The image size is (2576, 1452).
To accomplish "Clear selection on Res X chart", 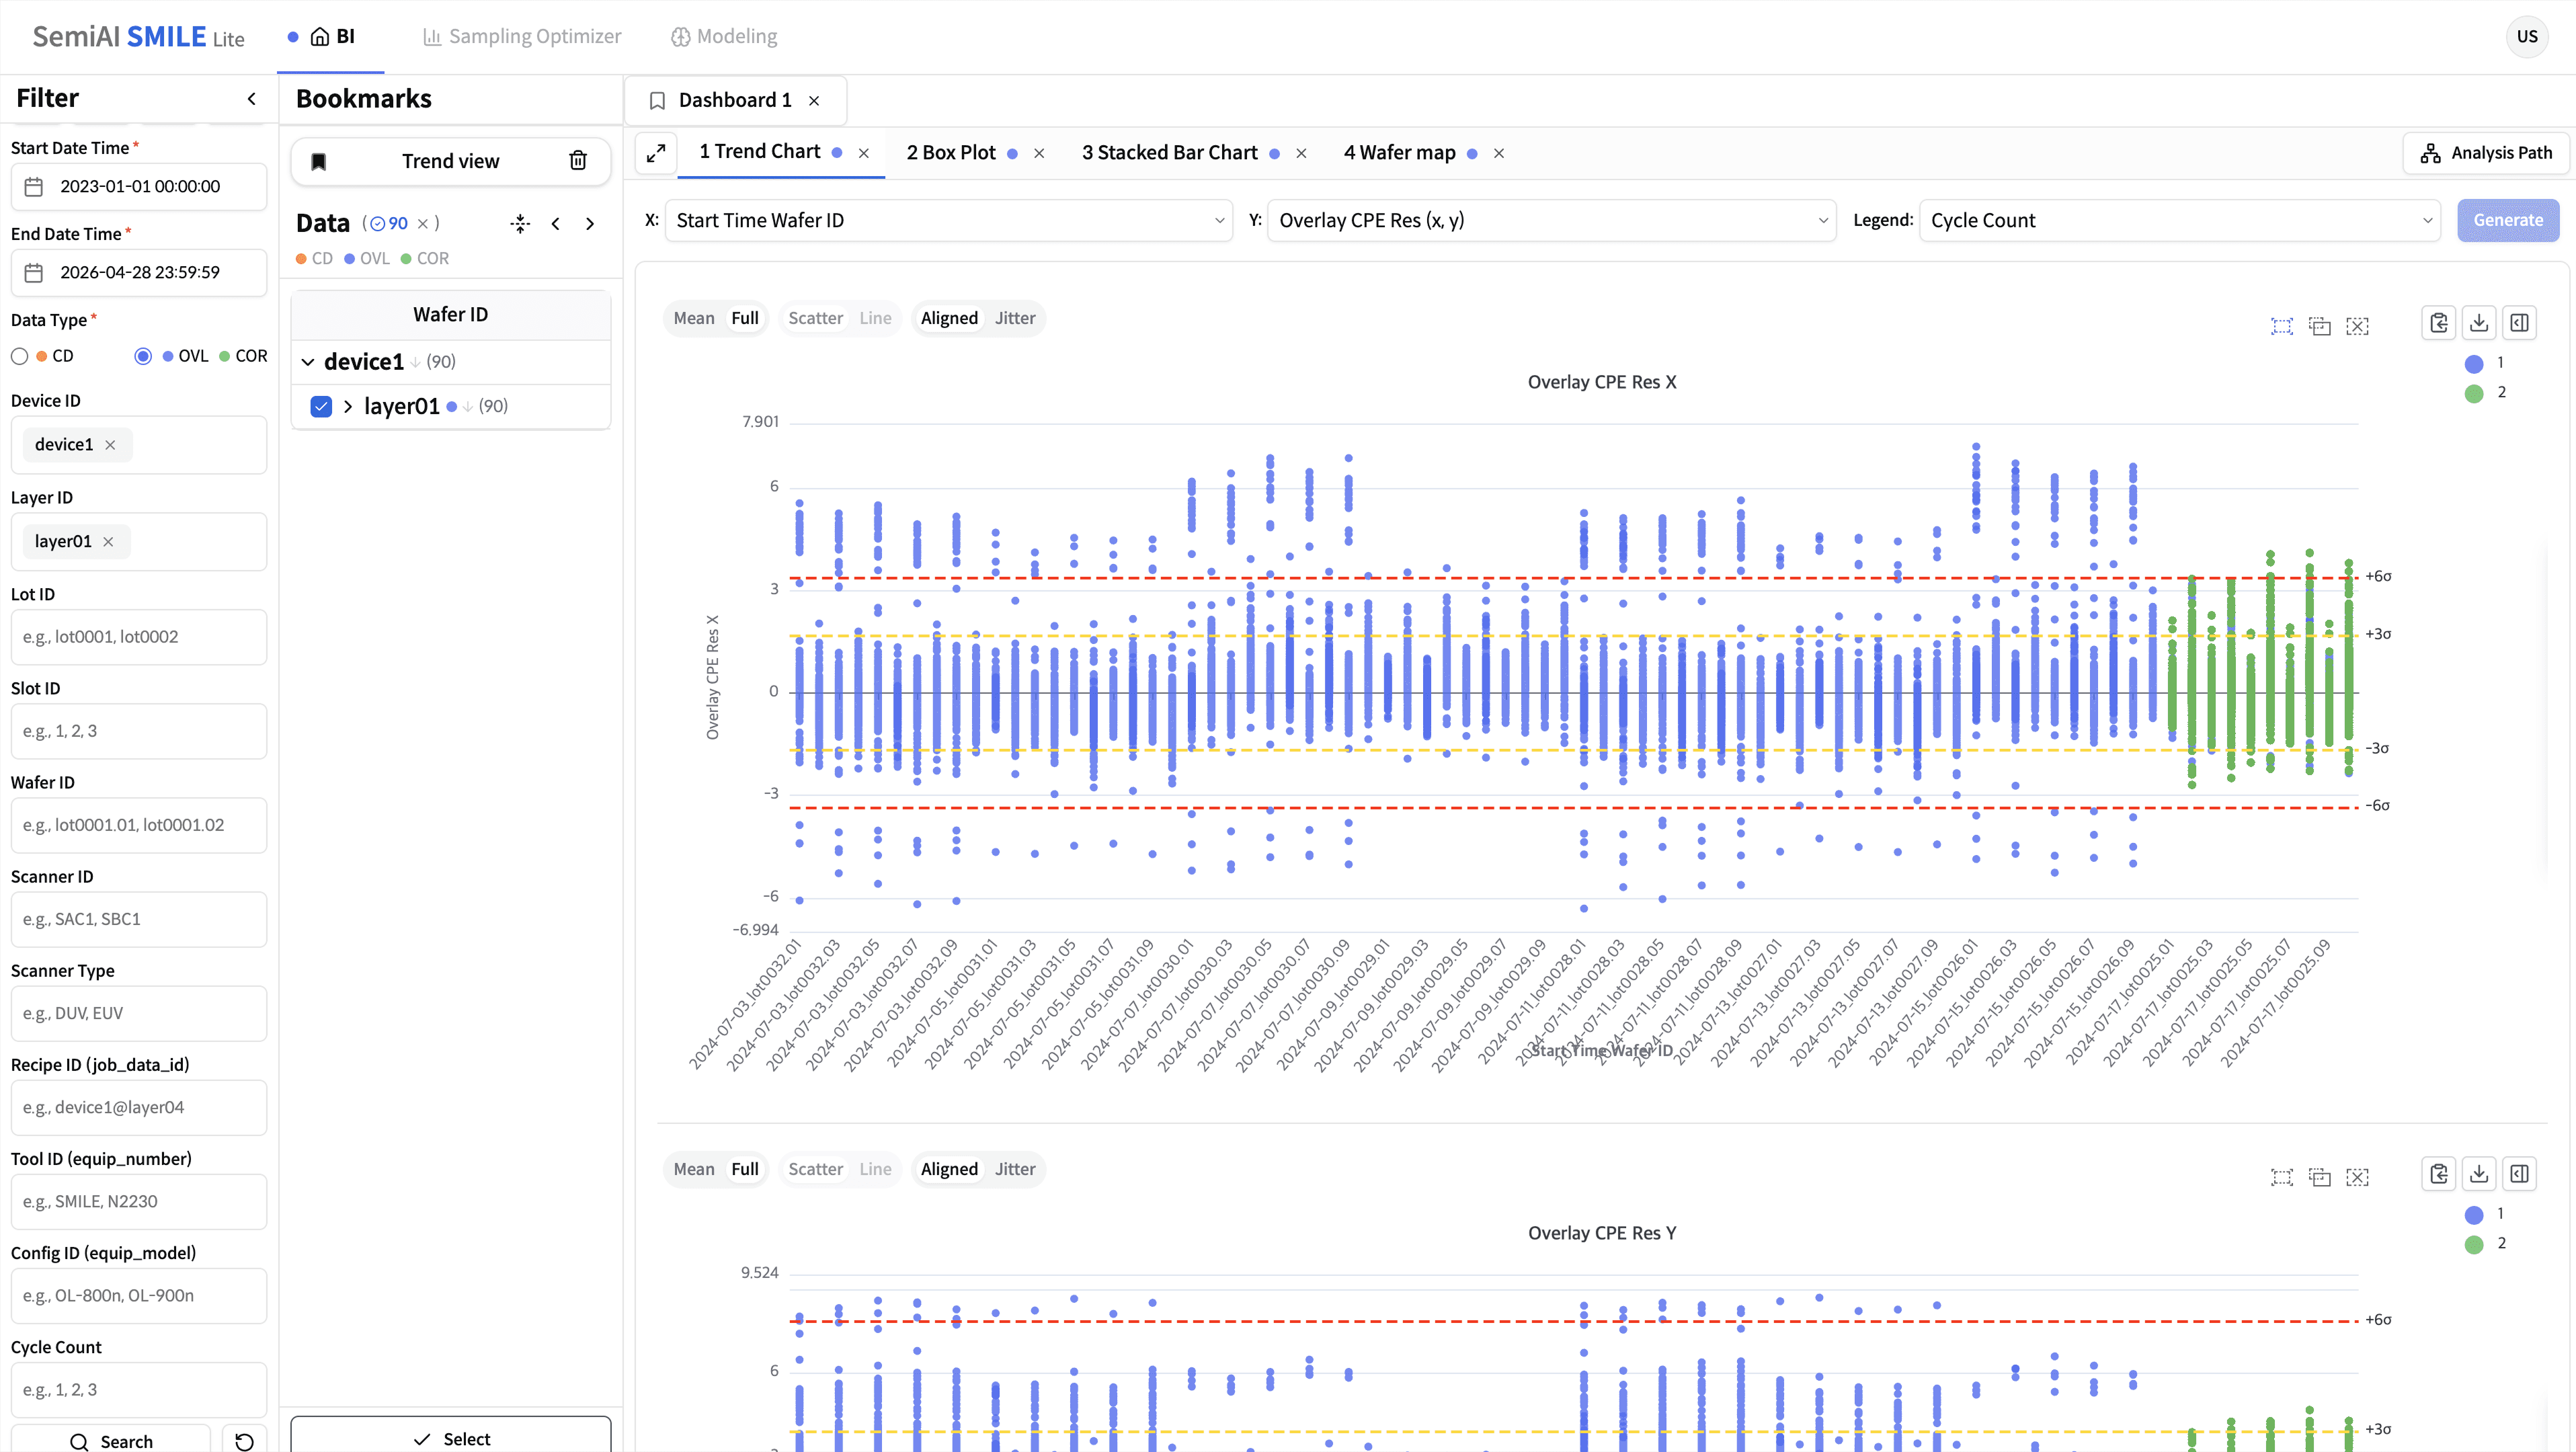I will pos(2358,326).
